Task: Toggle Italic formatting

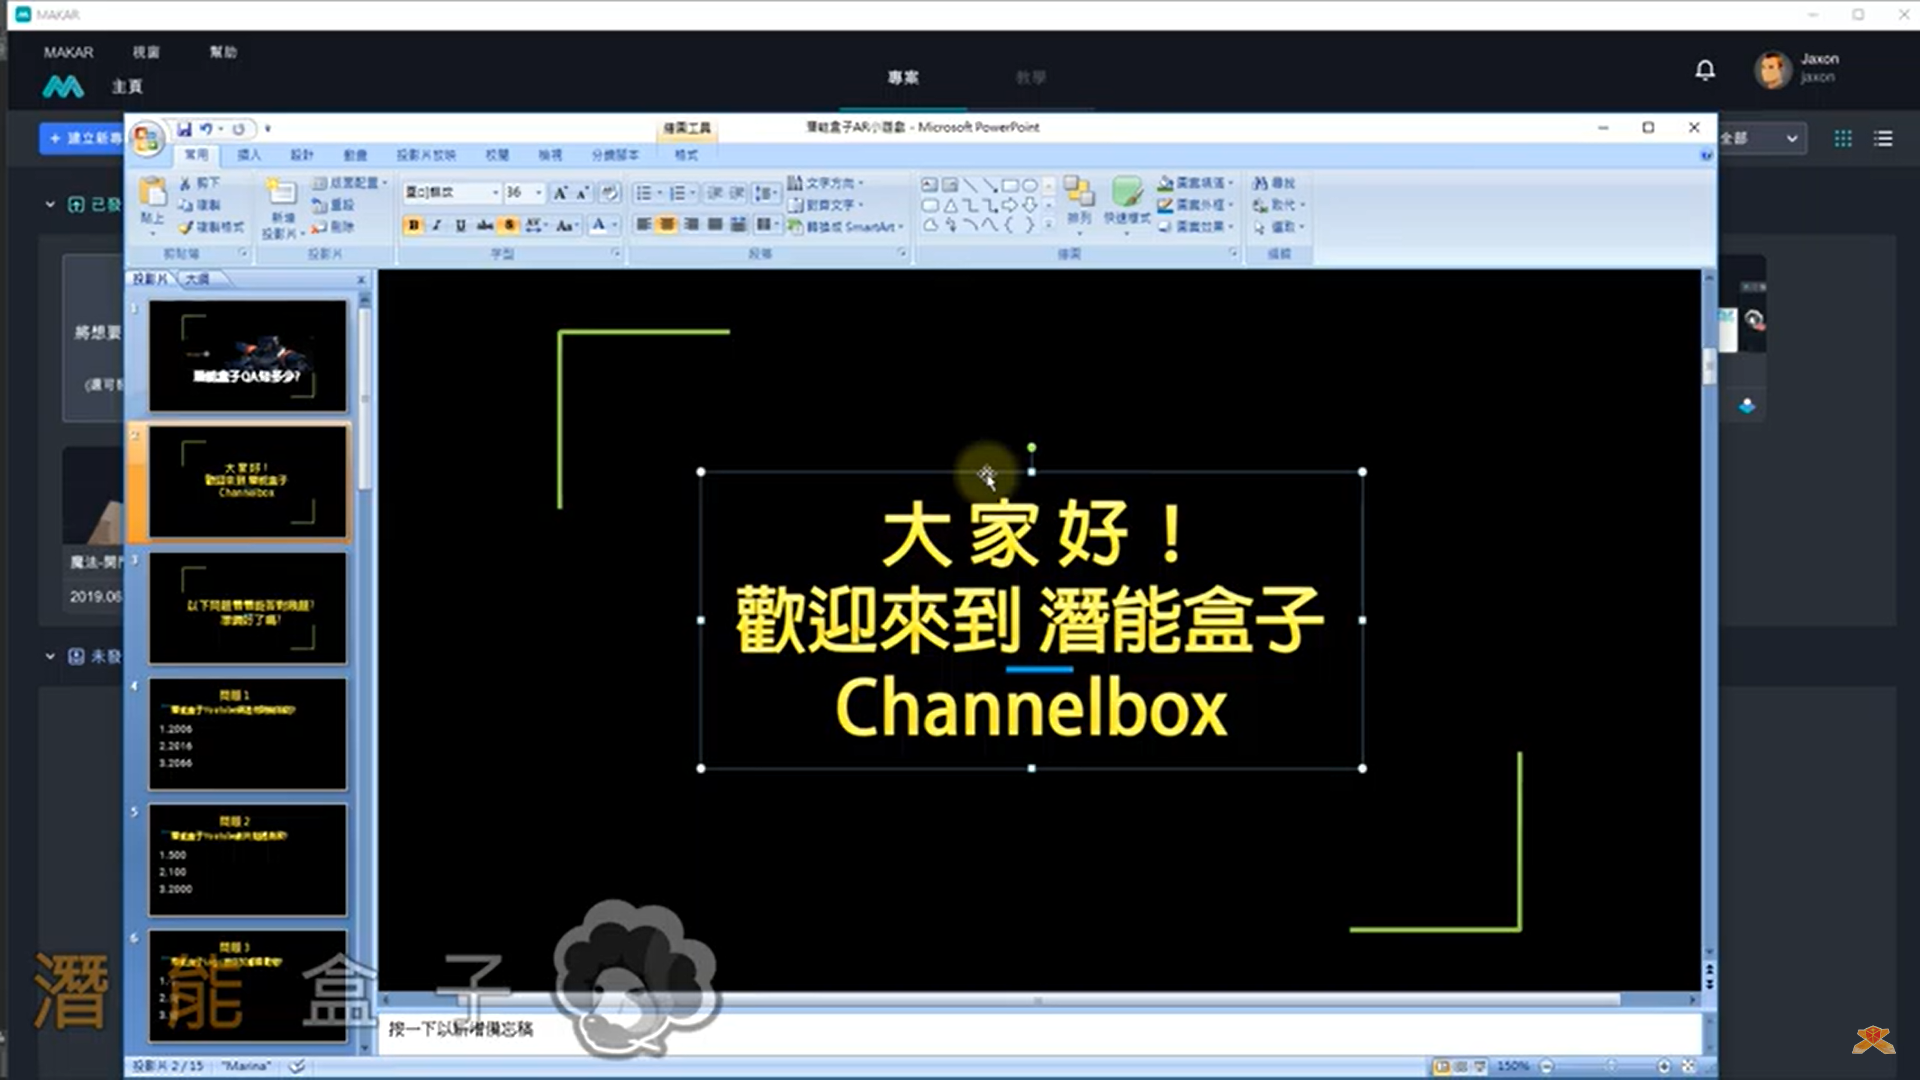Action: point(437,225)
